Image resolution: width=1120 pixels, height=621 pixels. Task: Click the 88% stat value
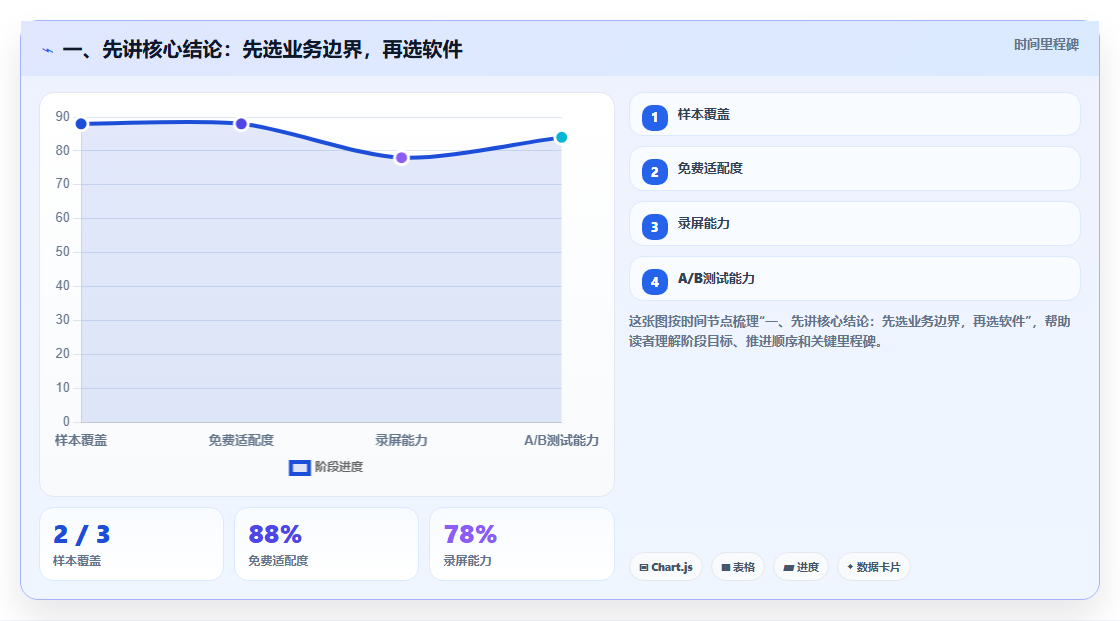pos(275,534)
